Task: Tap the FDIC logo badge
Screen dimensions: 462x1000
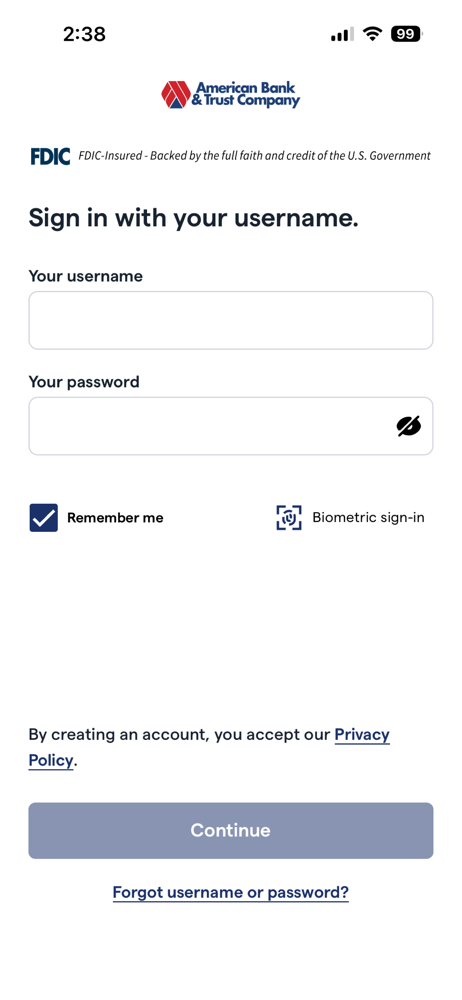Action: tap(50, 156)
